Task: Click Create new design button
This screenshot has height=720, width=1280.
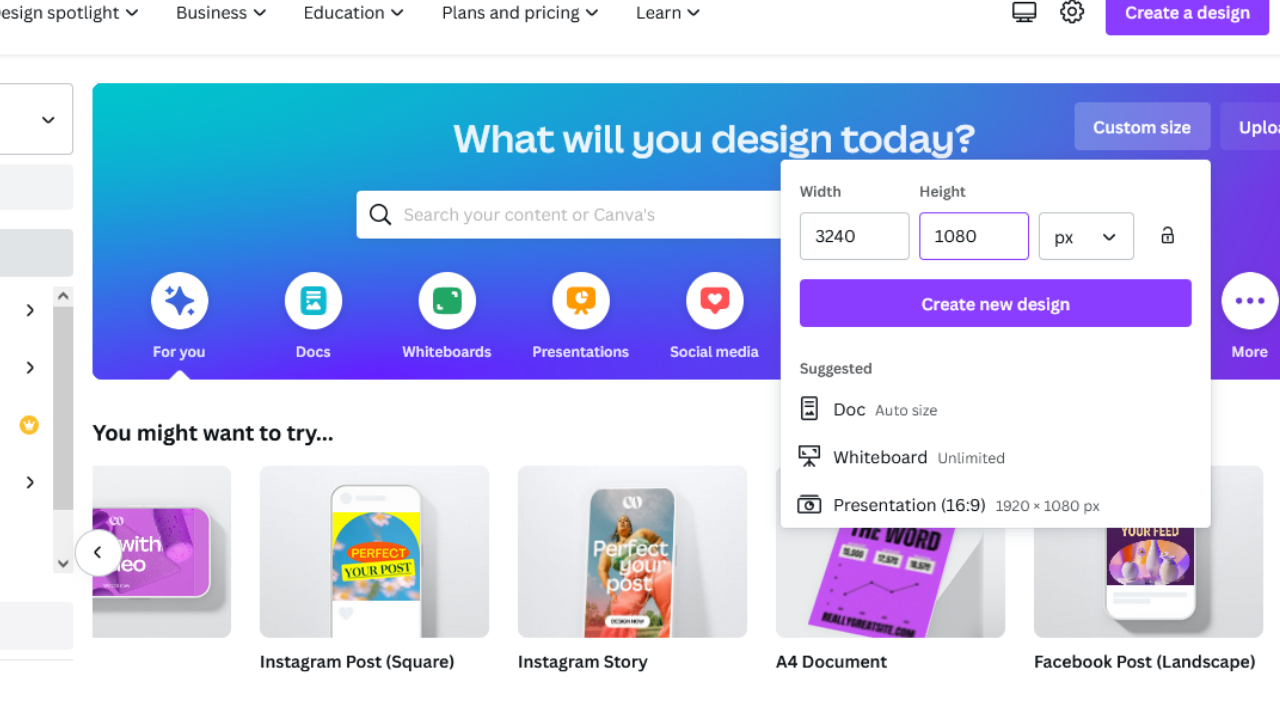Action: (x=995, y=303)
